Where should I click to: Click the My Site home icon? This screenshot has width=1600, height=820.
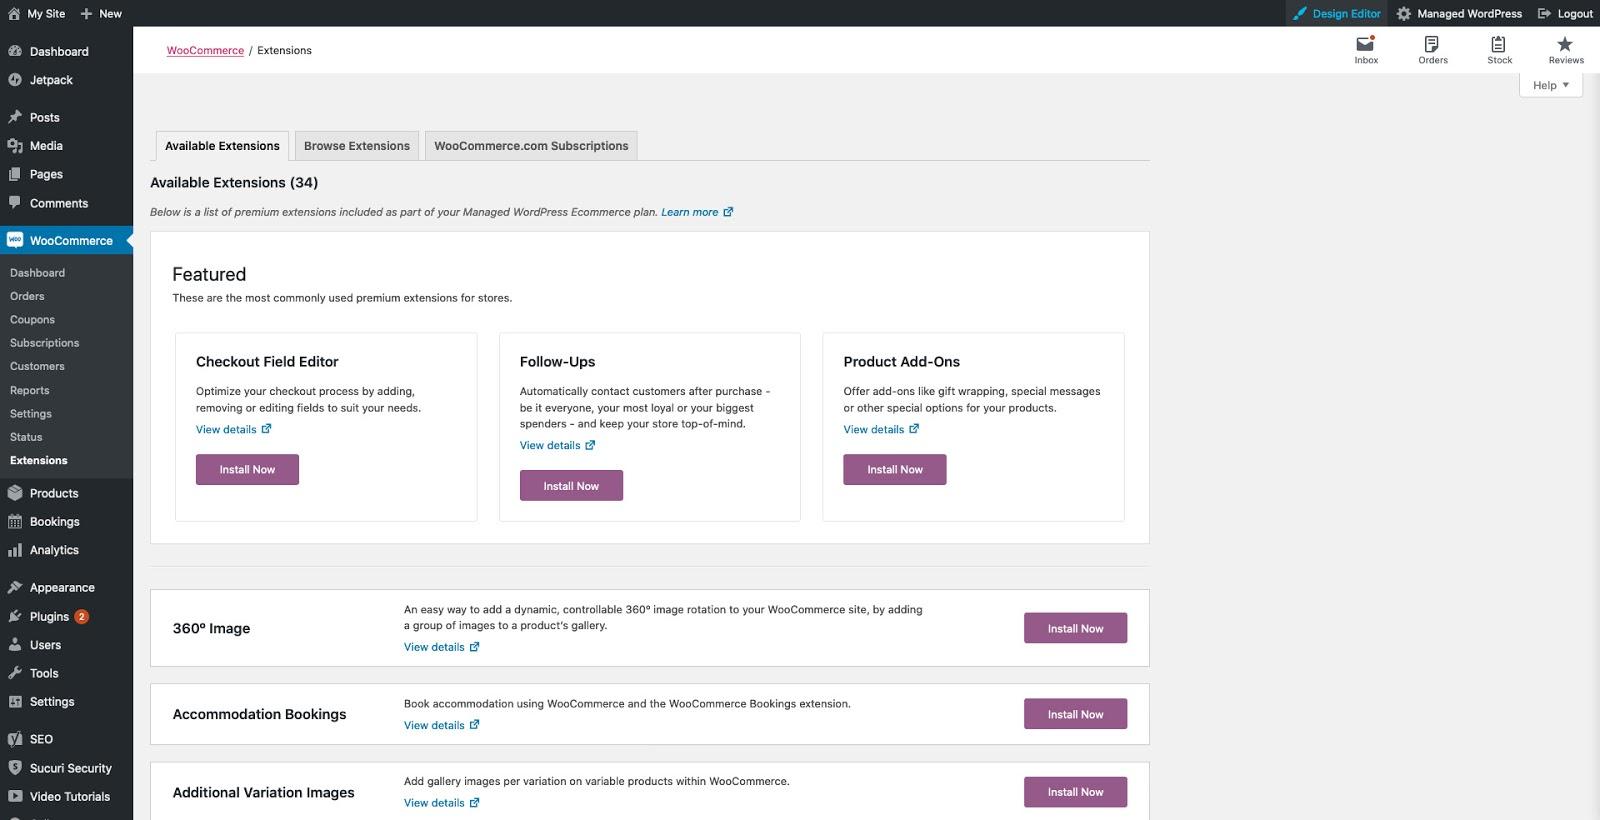pyautogui.click(x=14, y=14)
